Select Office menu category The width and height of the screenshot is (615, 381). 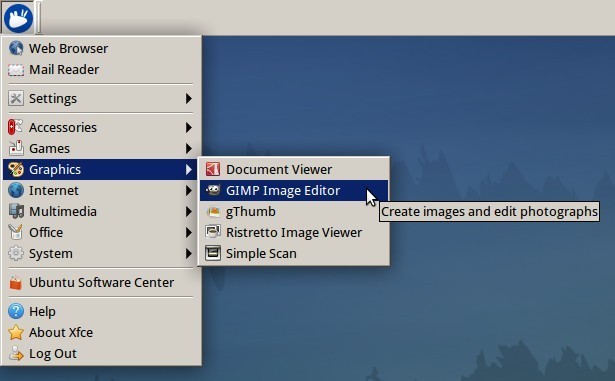coord(101,232)
